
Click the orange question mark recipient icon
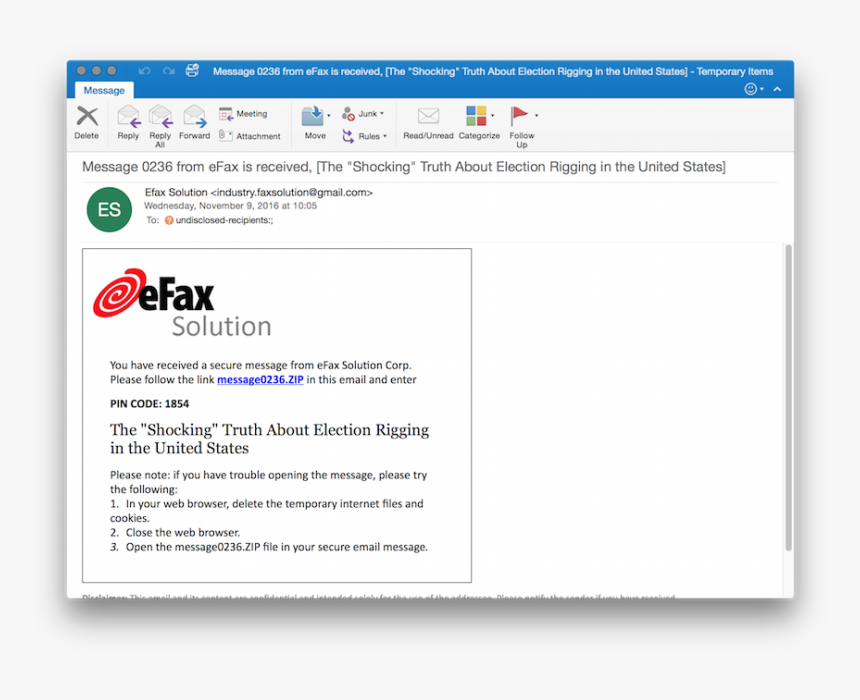coord(169,221)
